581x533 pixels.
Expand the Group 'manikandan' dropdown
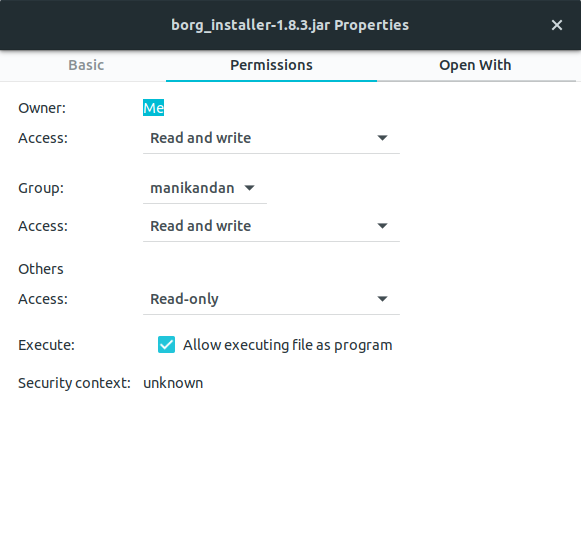pyautogui.click(x=205, y=189)
